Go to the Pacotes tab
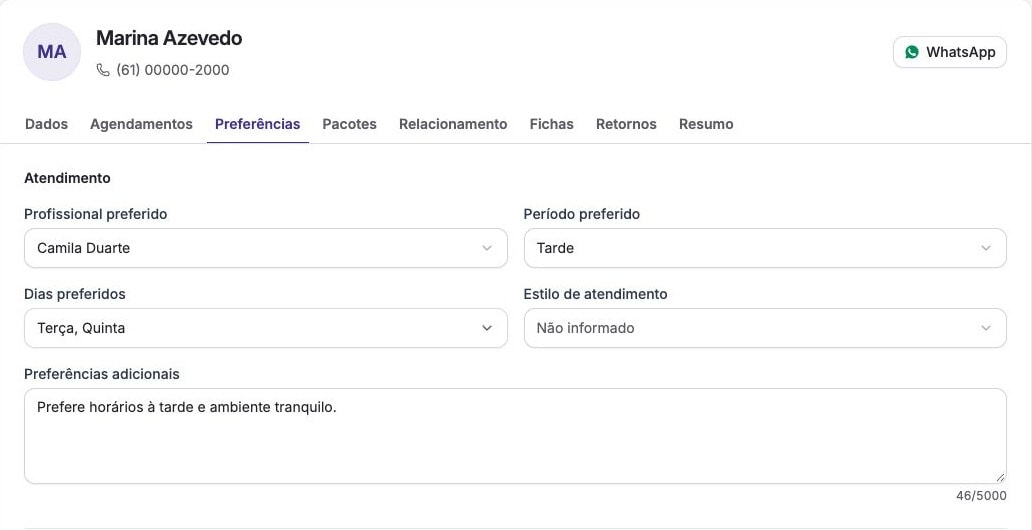 point(349,124)
